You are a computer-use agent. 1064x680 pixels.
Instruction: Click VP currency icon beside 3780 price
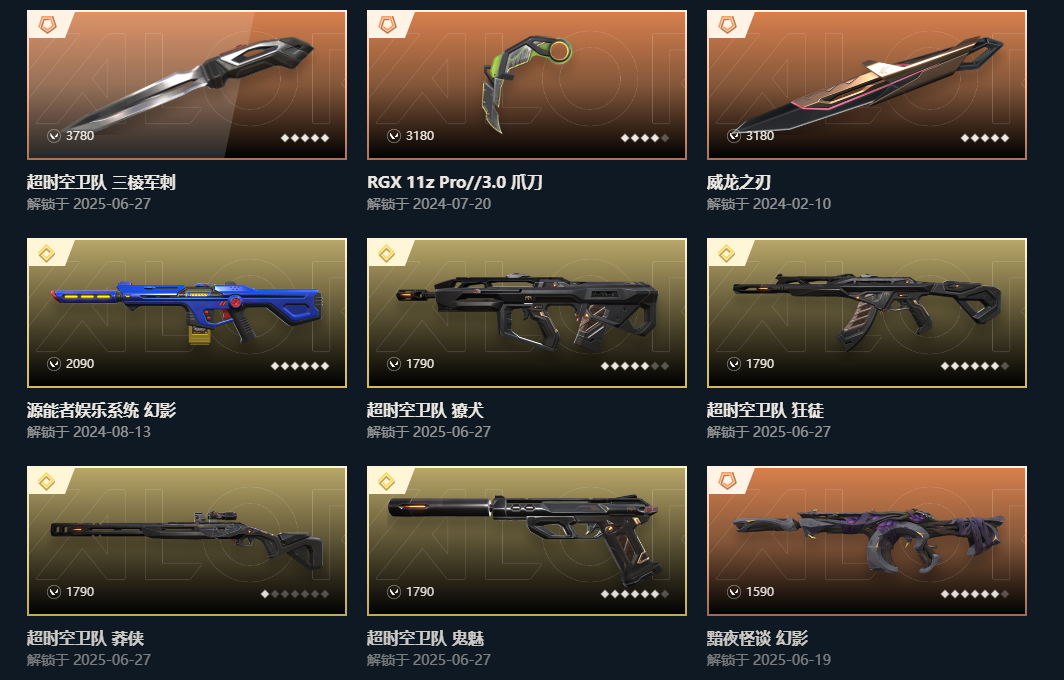tap(54, 136)
